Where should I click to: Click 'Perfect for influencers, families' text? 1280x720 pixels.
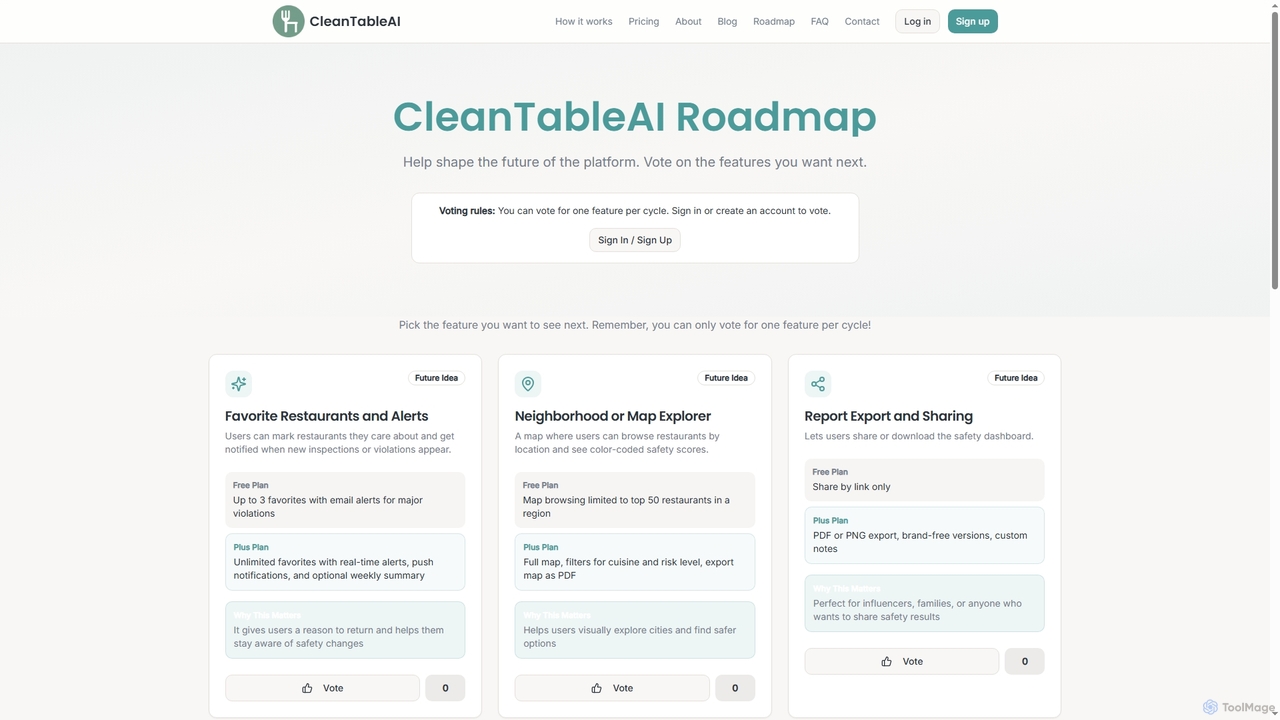point(917,610)
